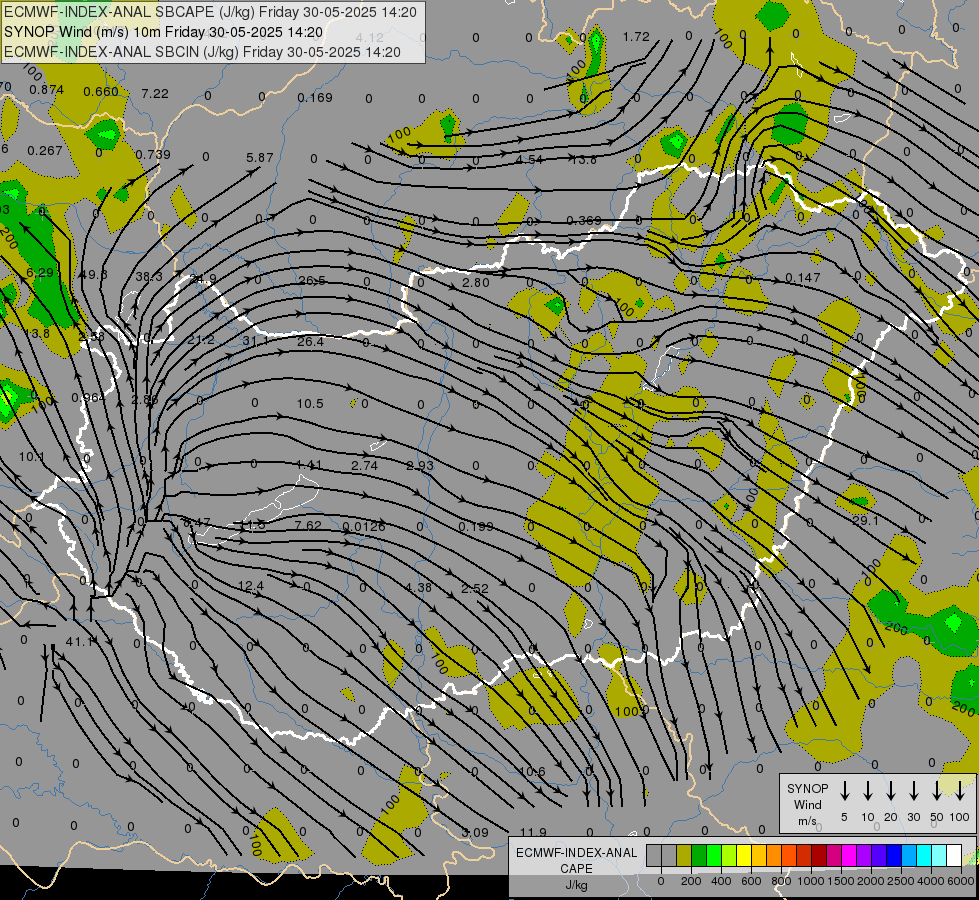Viewport: 979px width, 900px height.
Task: Click the map value '10.5'
Action: (310, 403)
